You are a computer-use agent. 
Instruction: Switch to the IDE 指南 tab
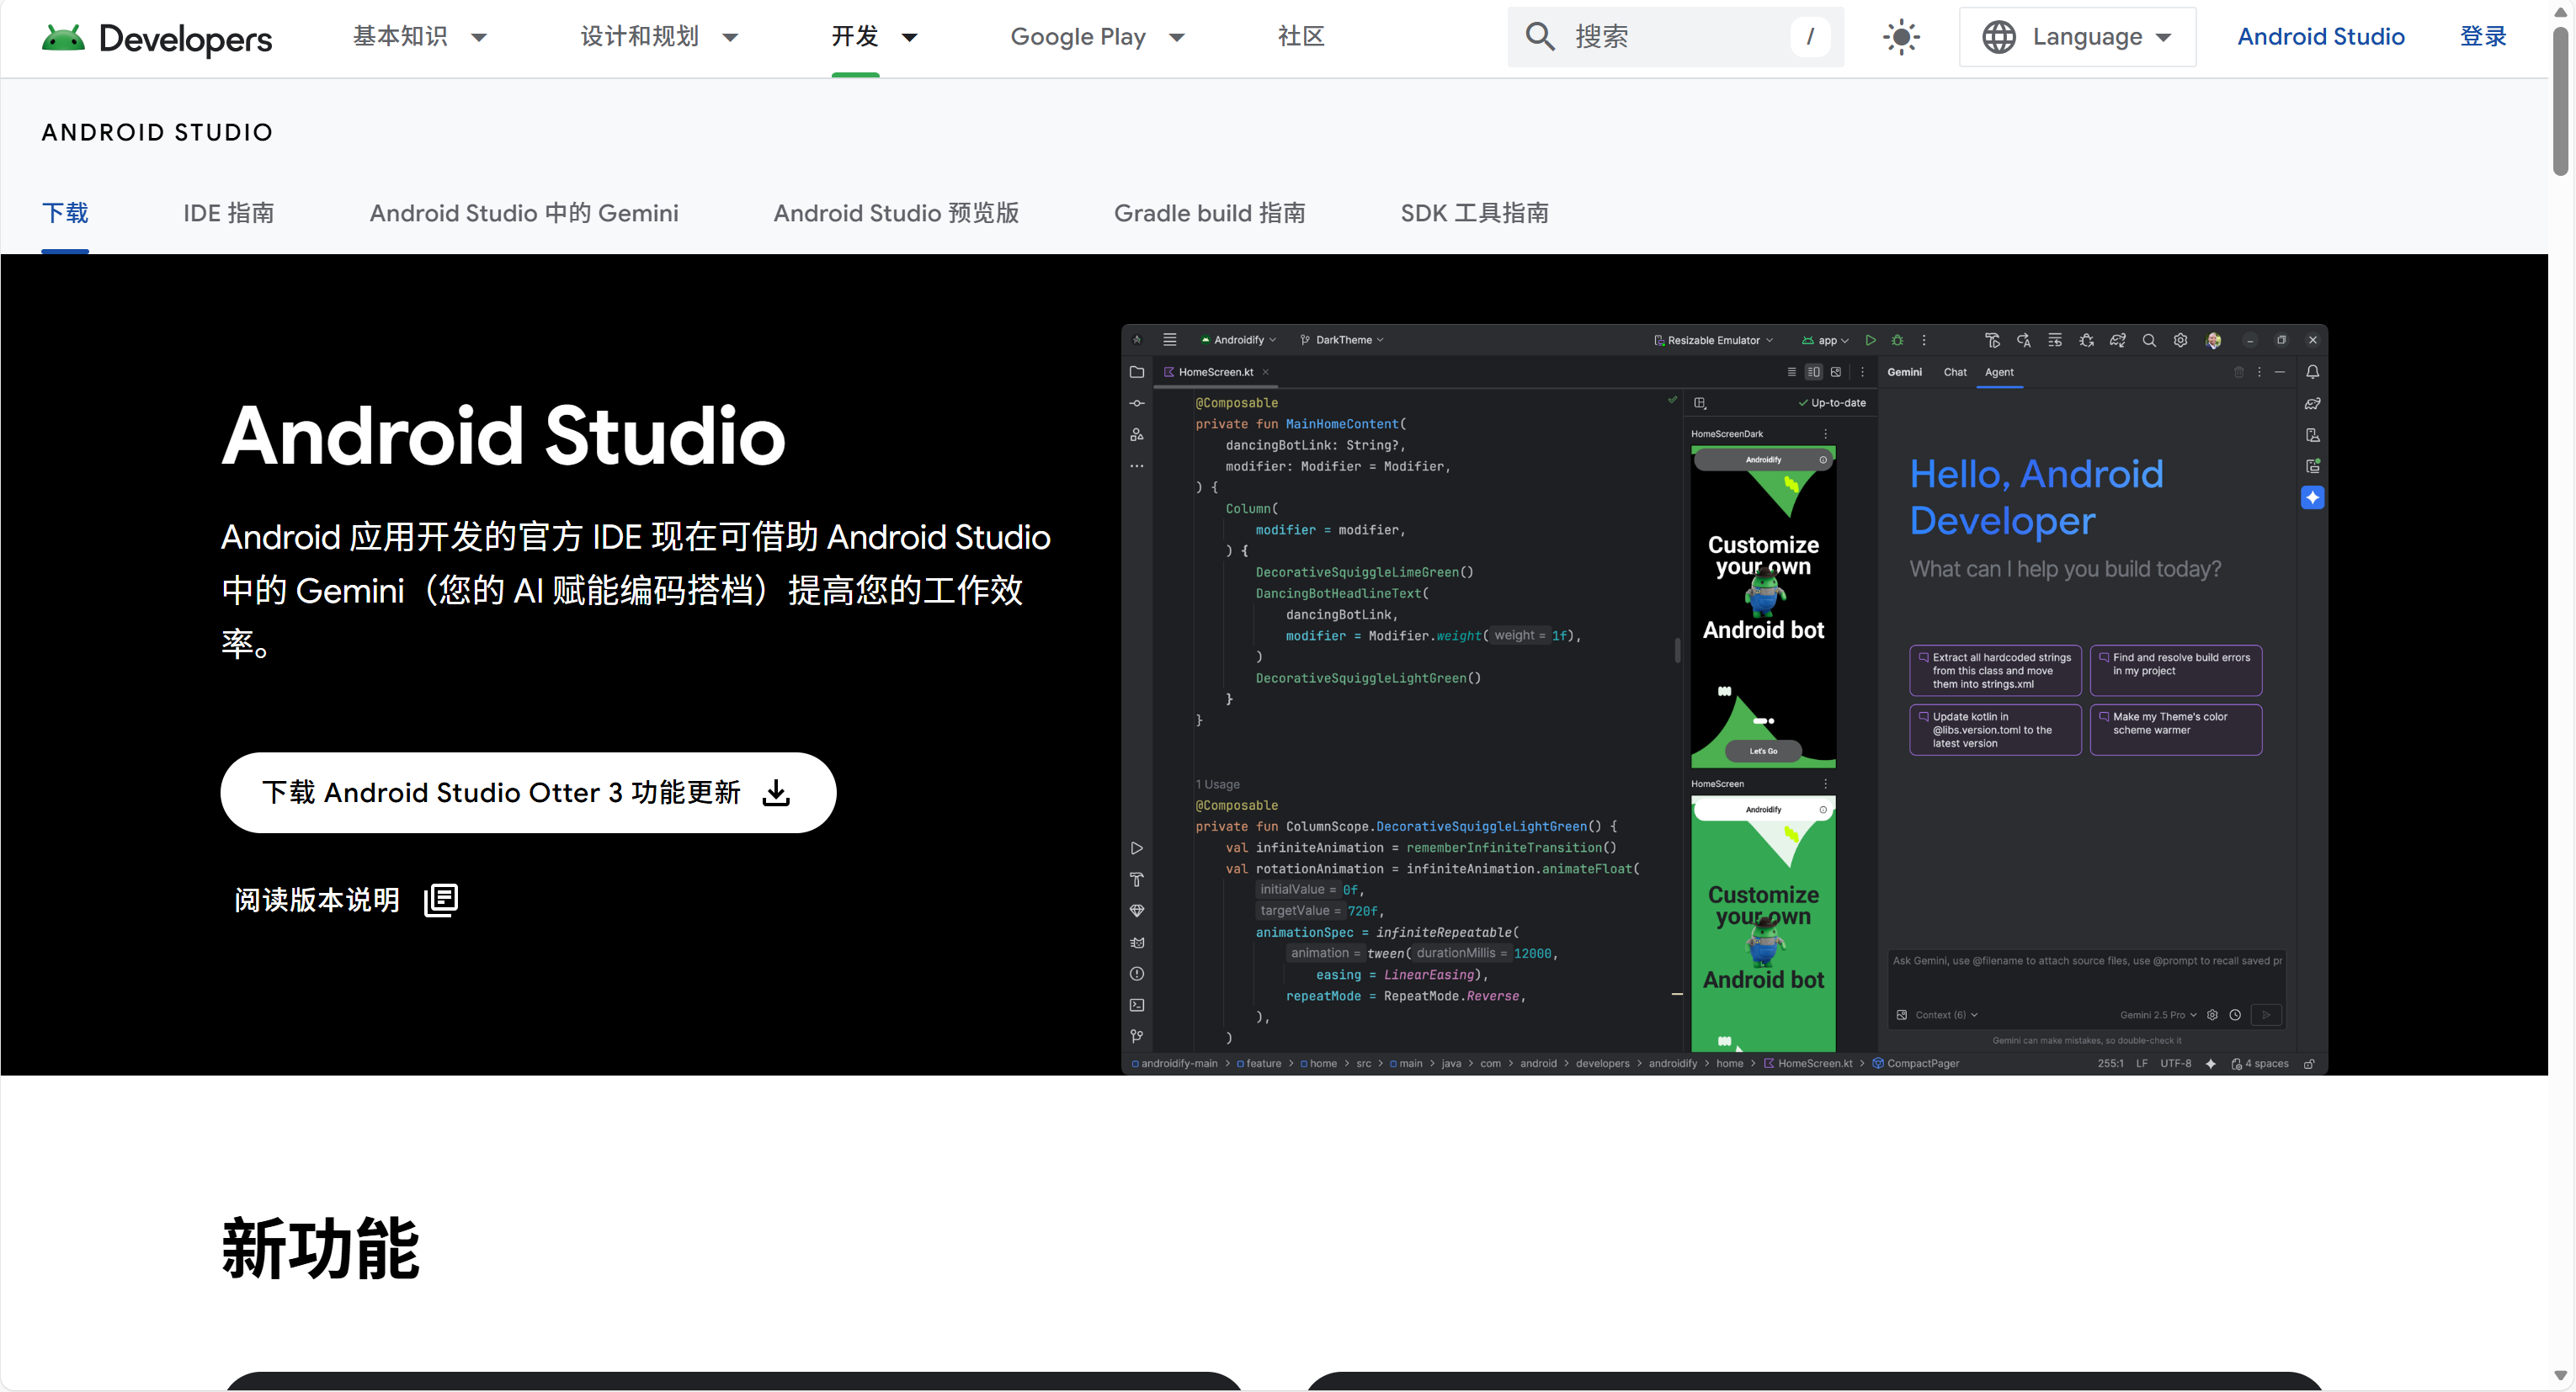(x=228, y=213)
